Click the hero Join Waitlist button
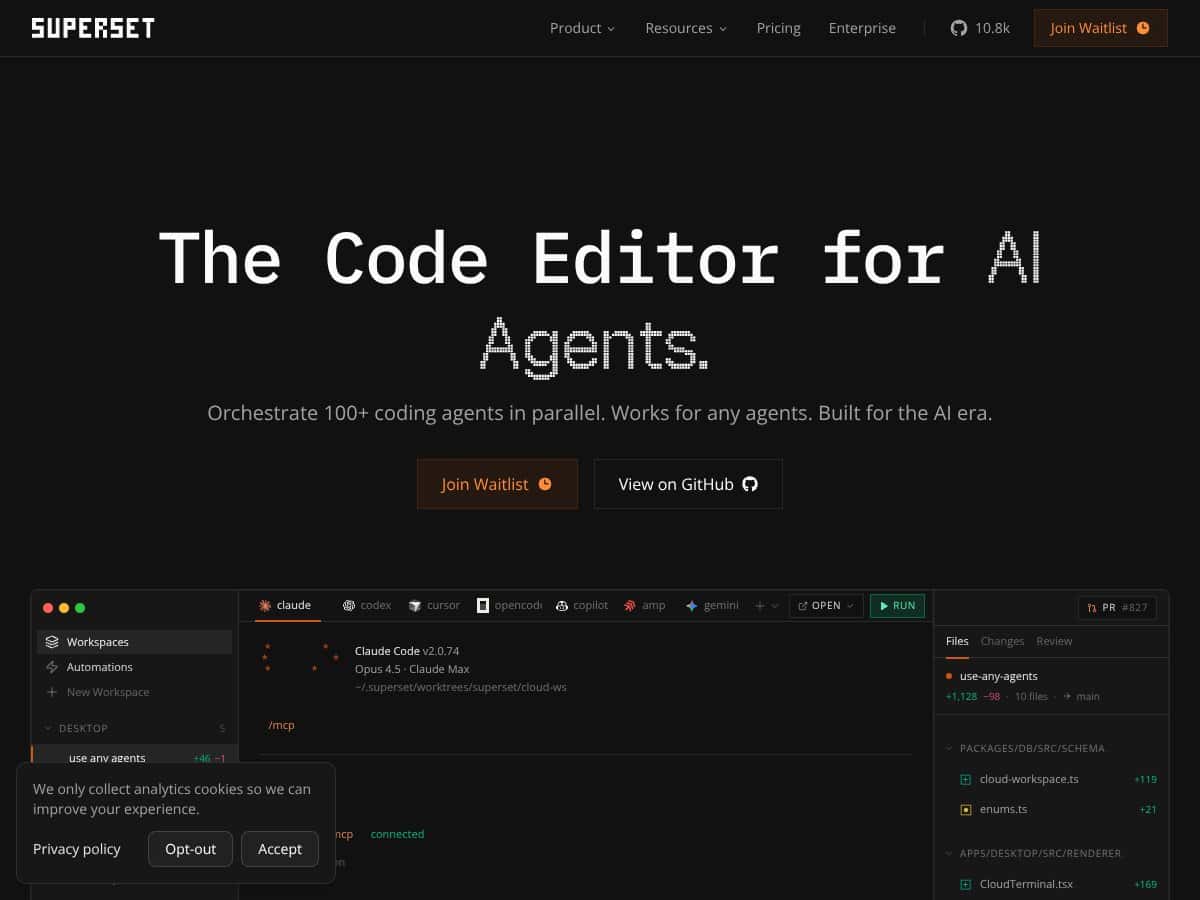1200x900 pixels. click(497, 484)
